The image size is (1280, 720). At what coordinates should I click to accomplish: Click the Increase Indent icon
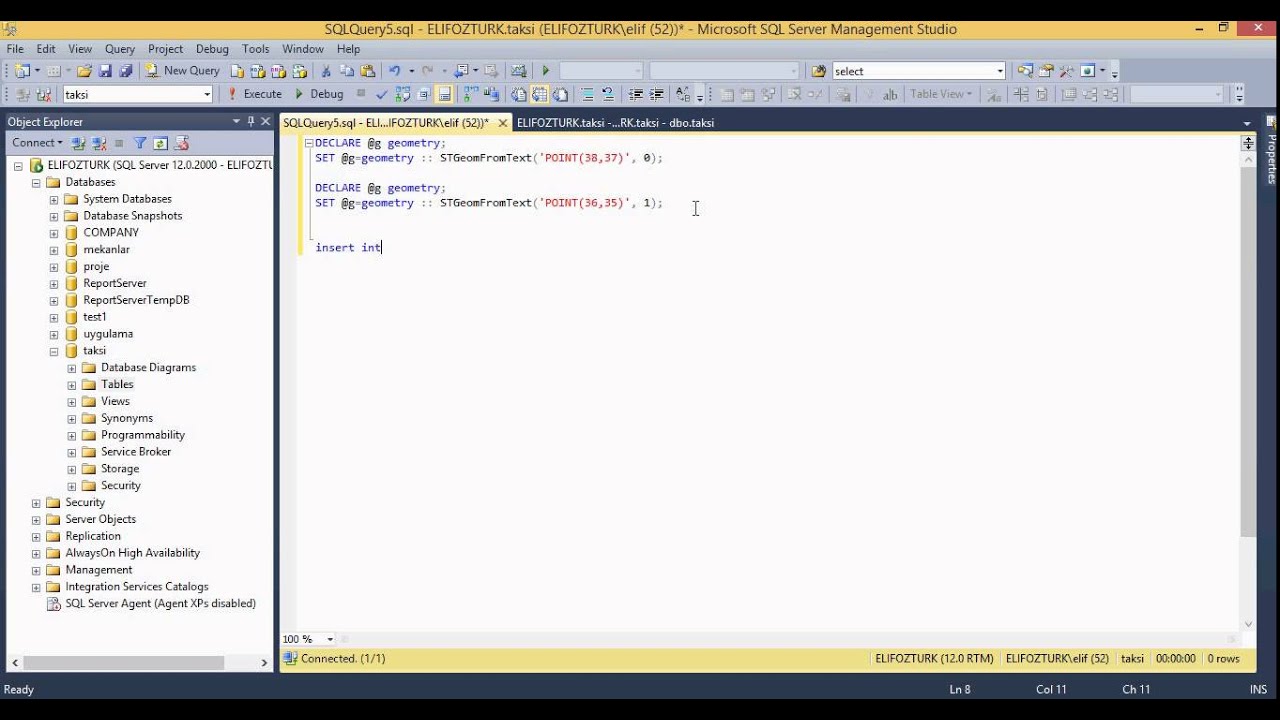pos(656,94)
